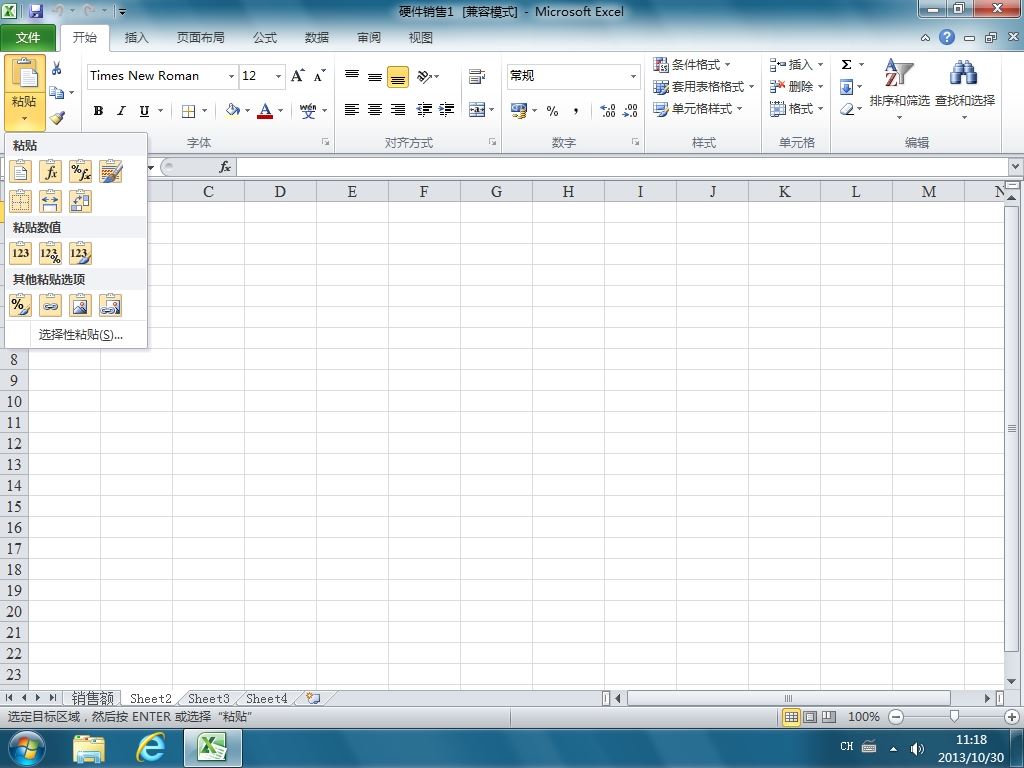
Task: Click the zoom slider handle
Action: tap(954, 717)
